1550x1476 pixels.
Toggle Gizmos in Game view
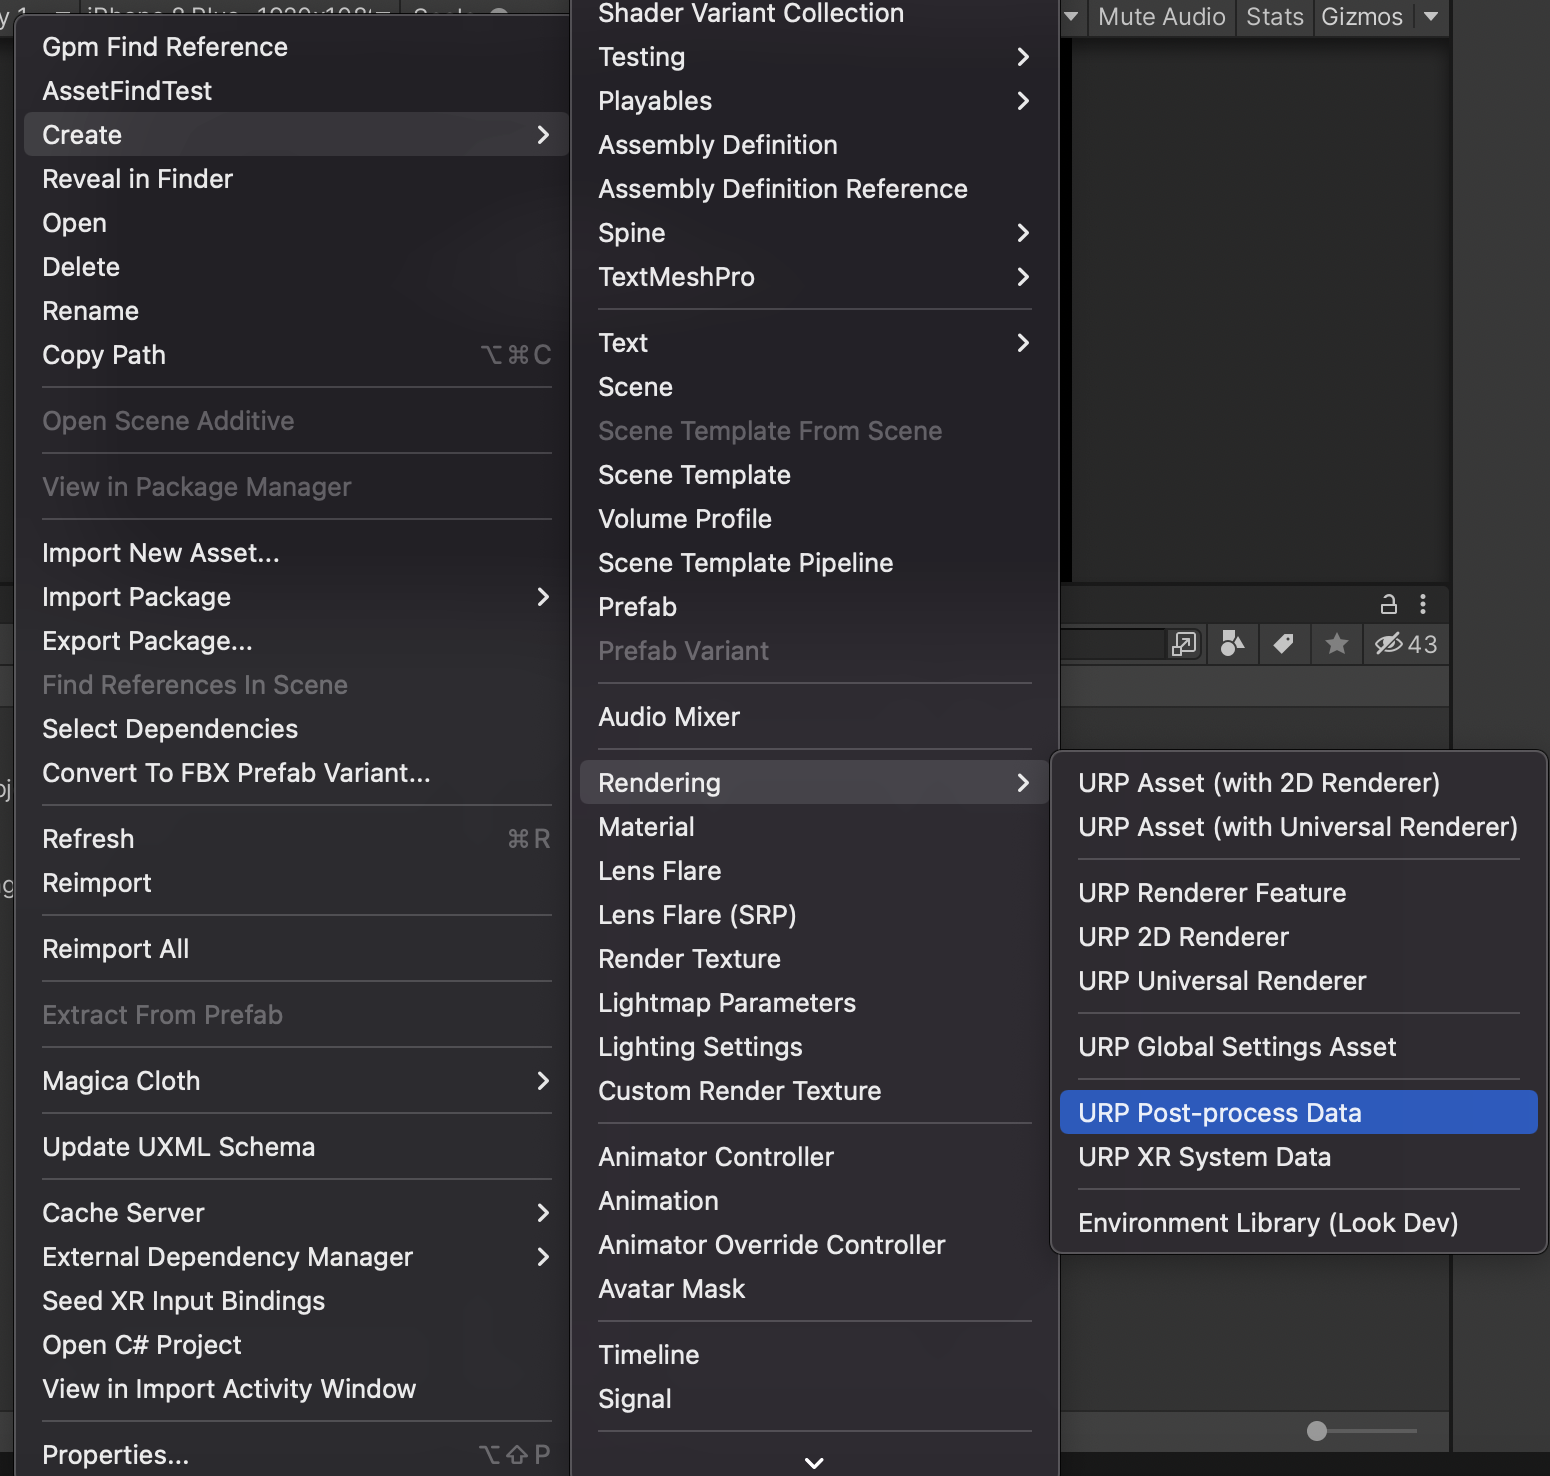coord(1362,17)
